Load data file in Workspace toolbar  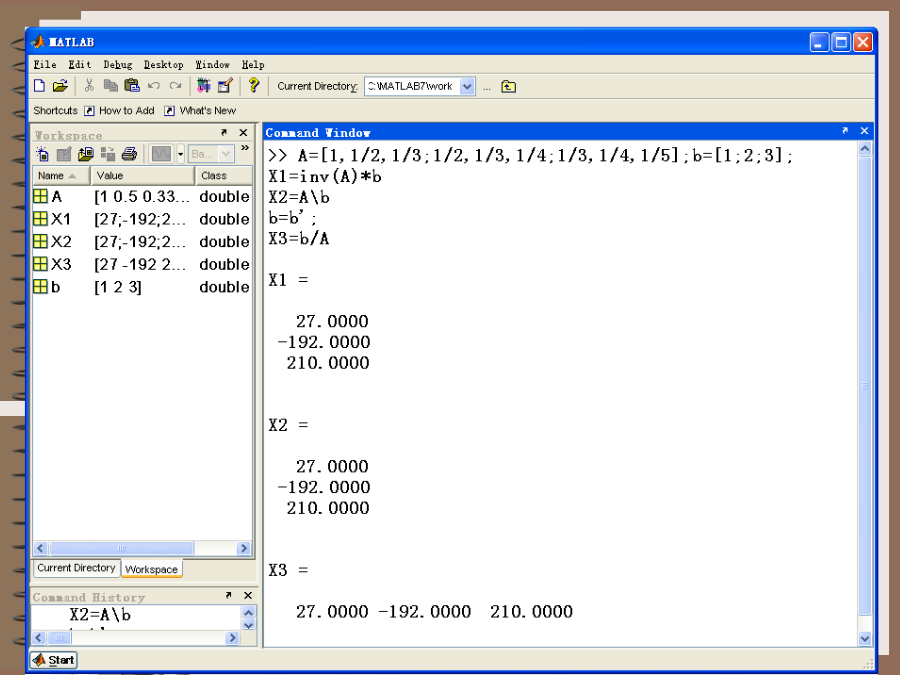86,154
